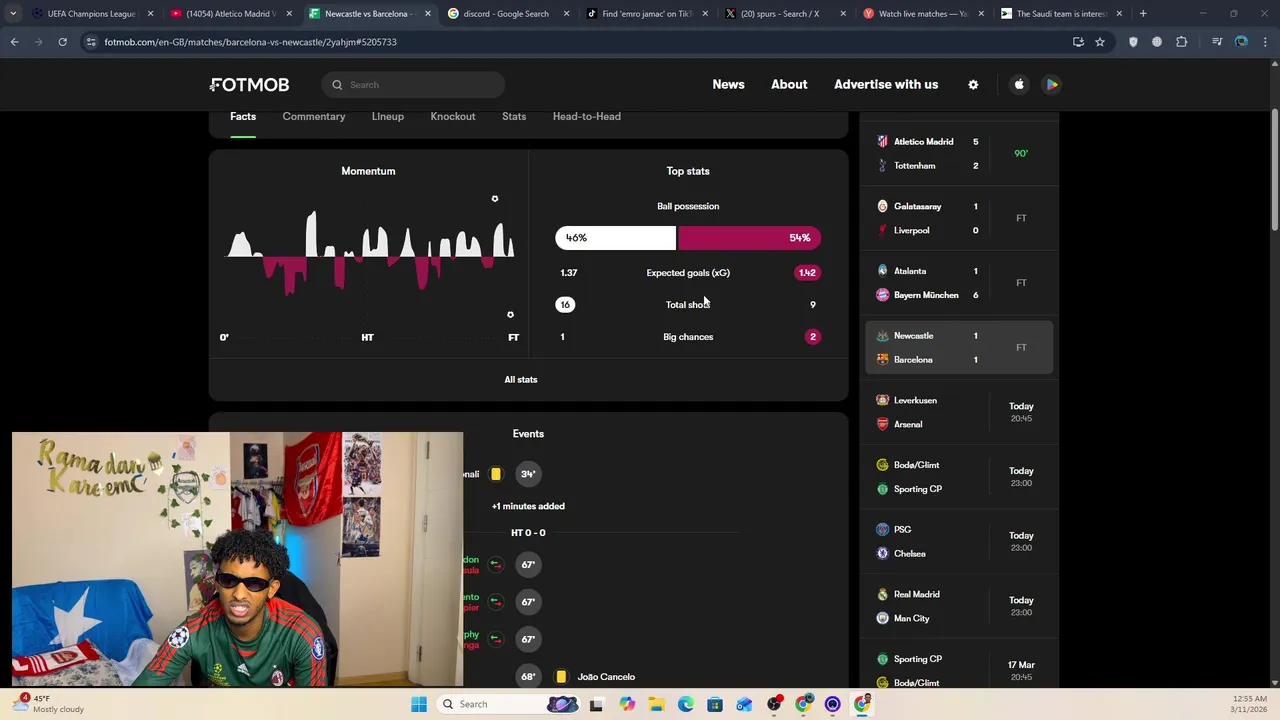Open File Explorer from taskbar

click(x=656, y=705)
